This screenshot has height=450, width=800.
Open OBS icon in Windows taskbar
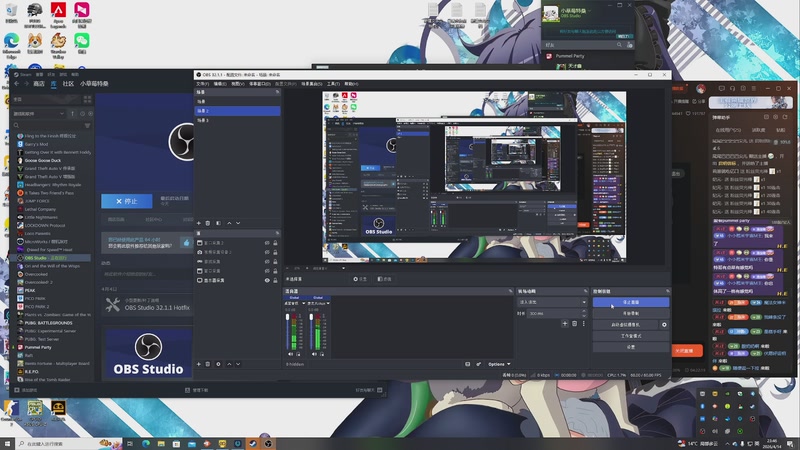click(268, 444)
